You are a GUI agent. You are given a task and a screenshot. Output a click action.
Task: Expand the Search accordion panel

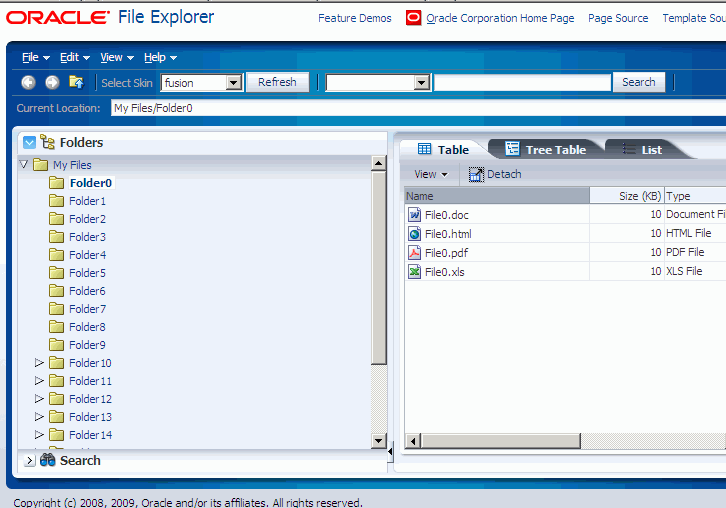click(x=29, y=460)
